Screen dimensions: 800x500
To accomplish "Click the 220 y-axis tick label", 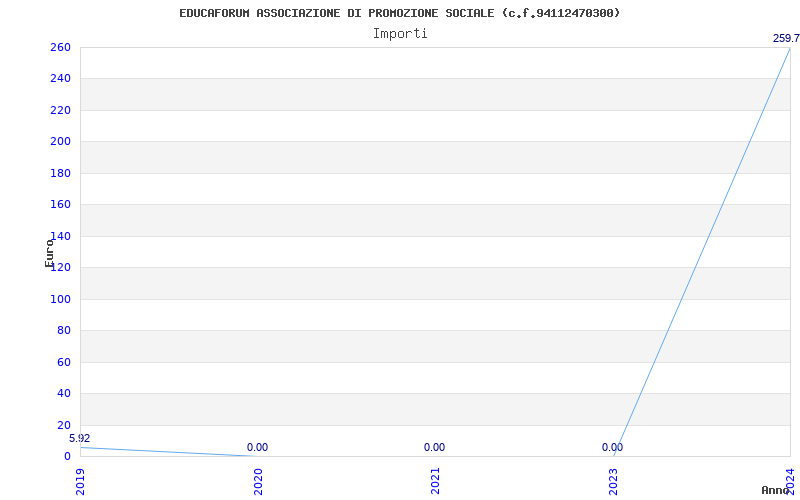I will tap(60, 110).
